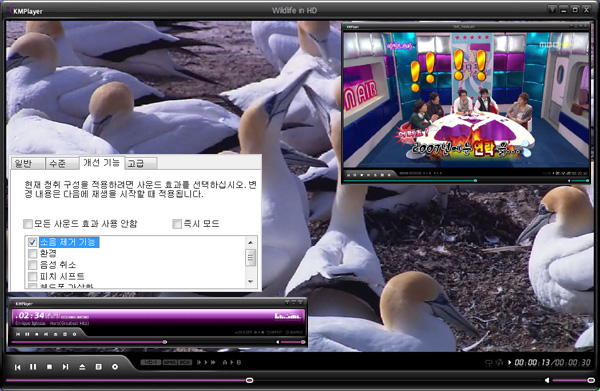
Task: Click the effects list scroll-up arrow
Action: 251,242
